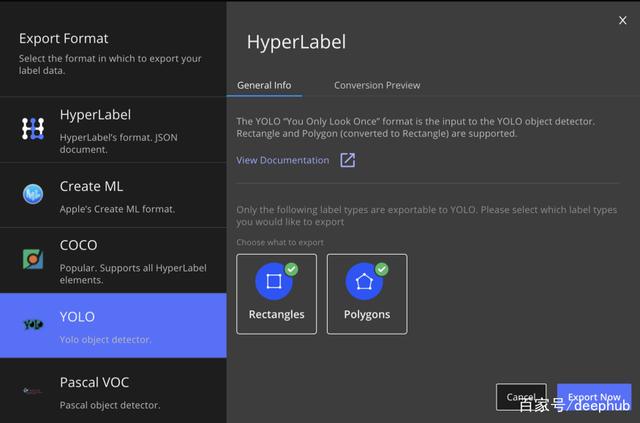This screenshot has width=640, height=423.
Task: Select the YOLO format title
Action: (77, 317)
